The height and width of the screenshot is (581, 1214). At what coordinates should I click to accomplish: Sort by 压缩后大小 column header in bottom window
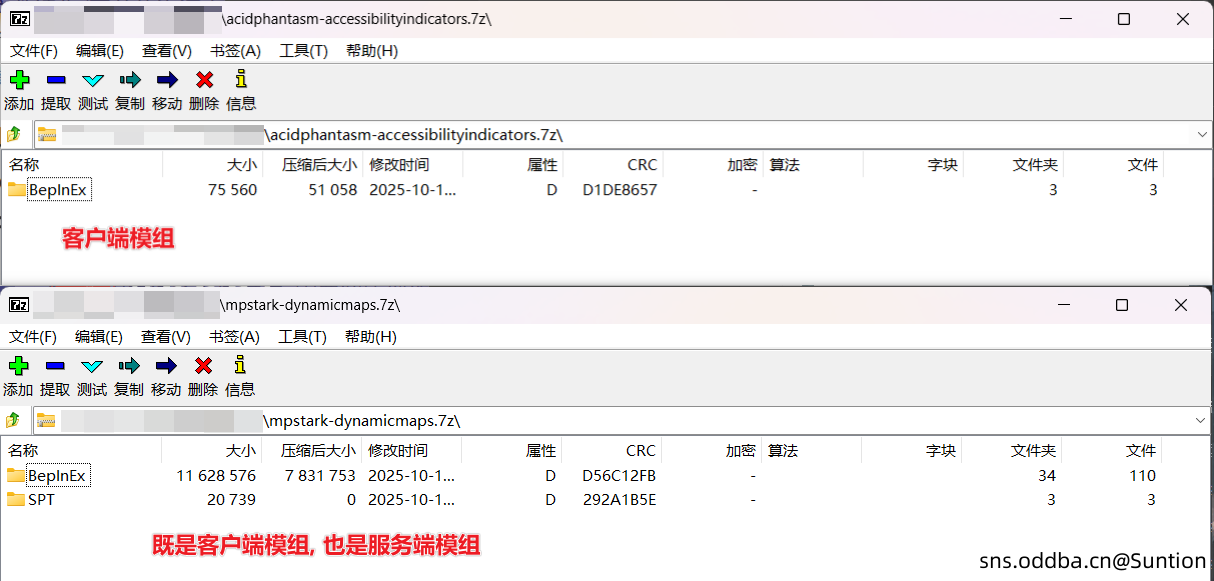[x=318, y=451]
